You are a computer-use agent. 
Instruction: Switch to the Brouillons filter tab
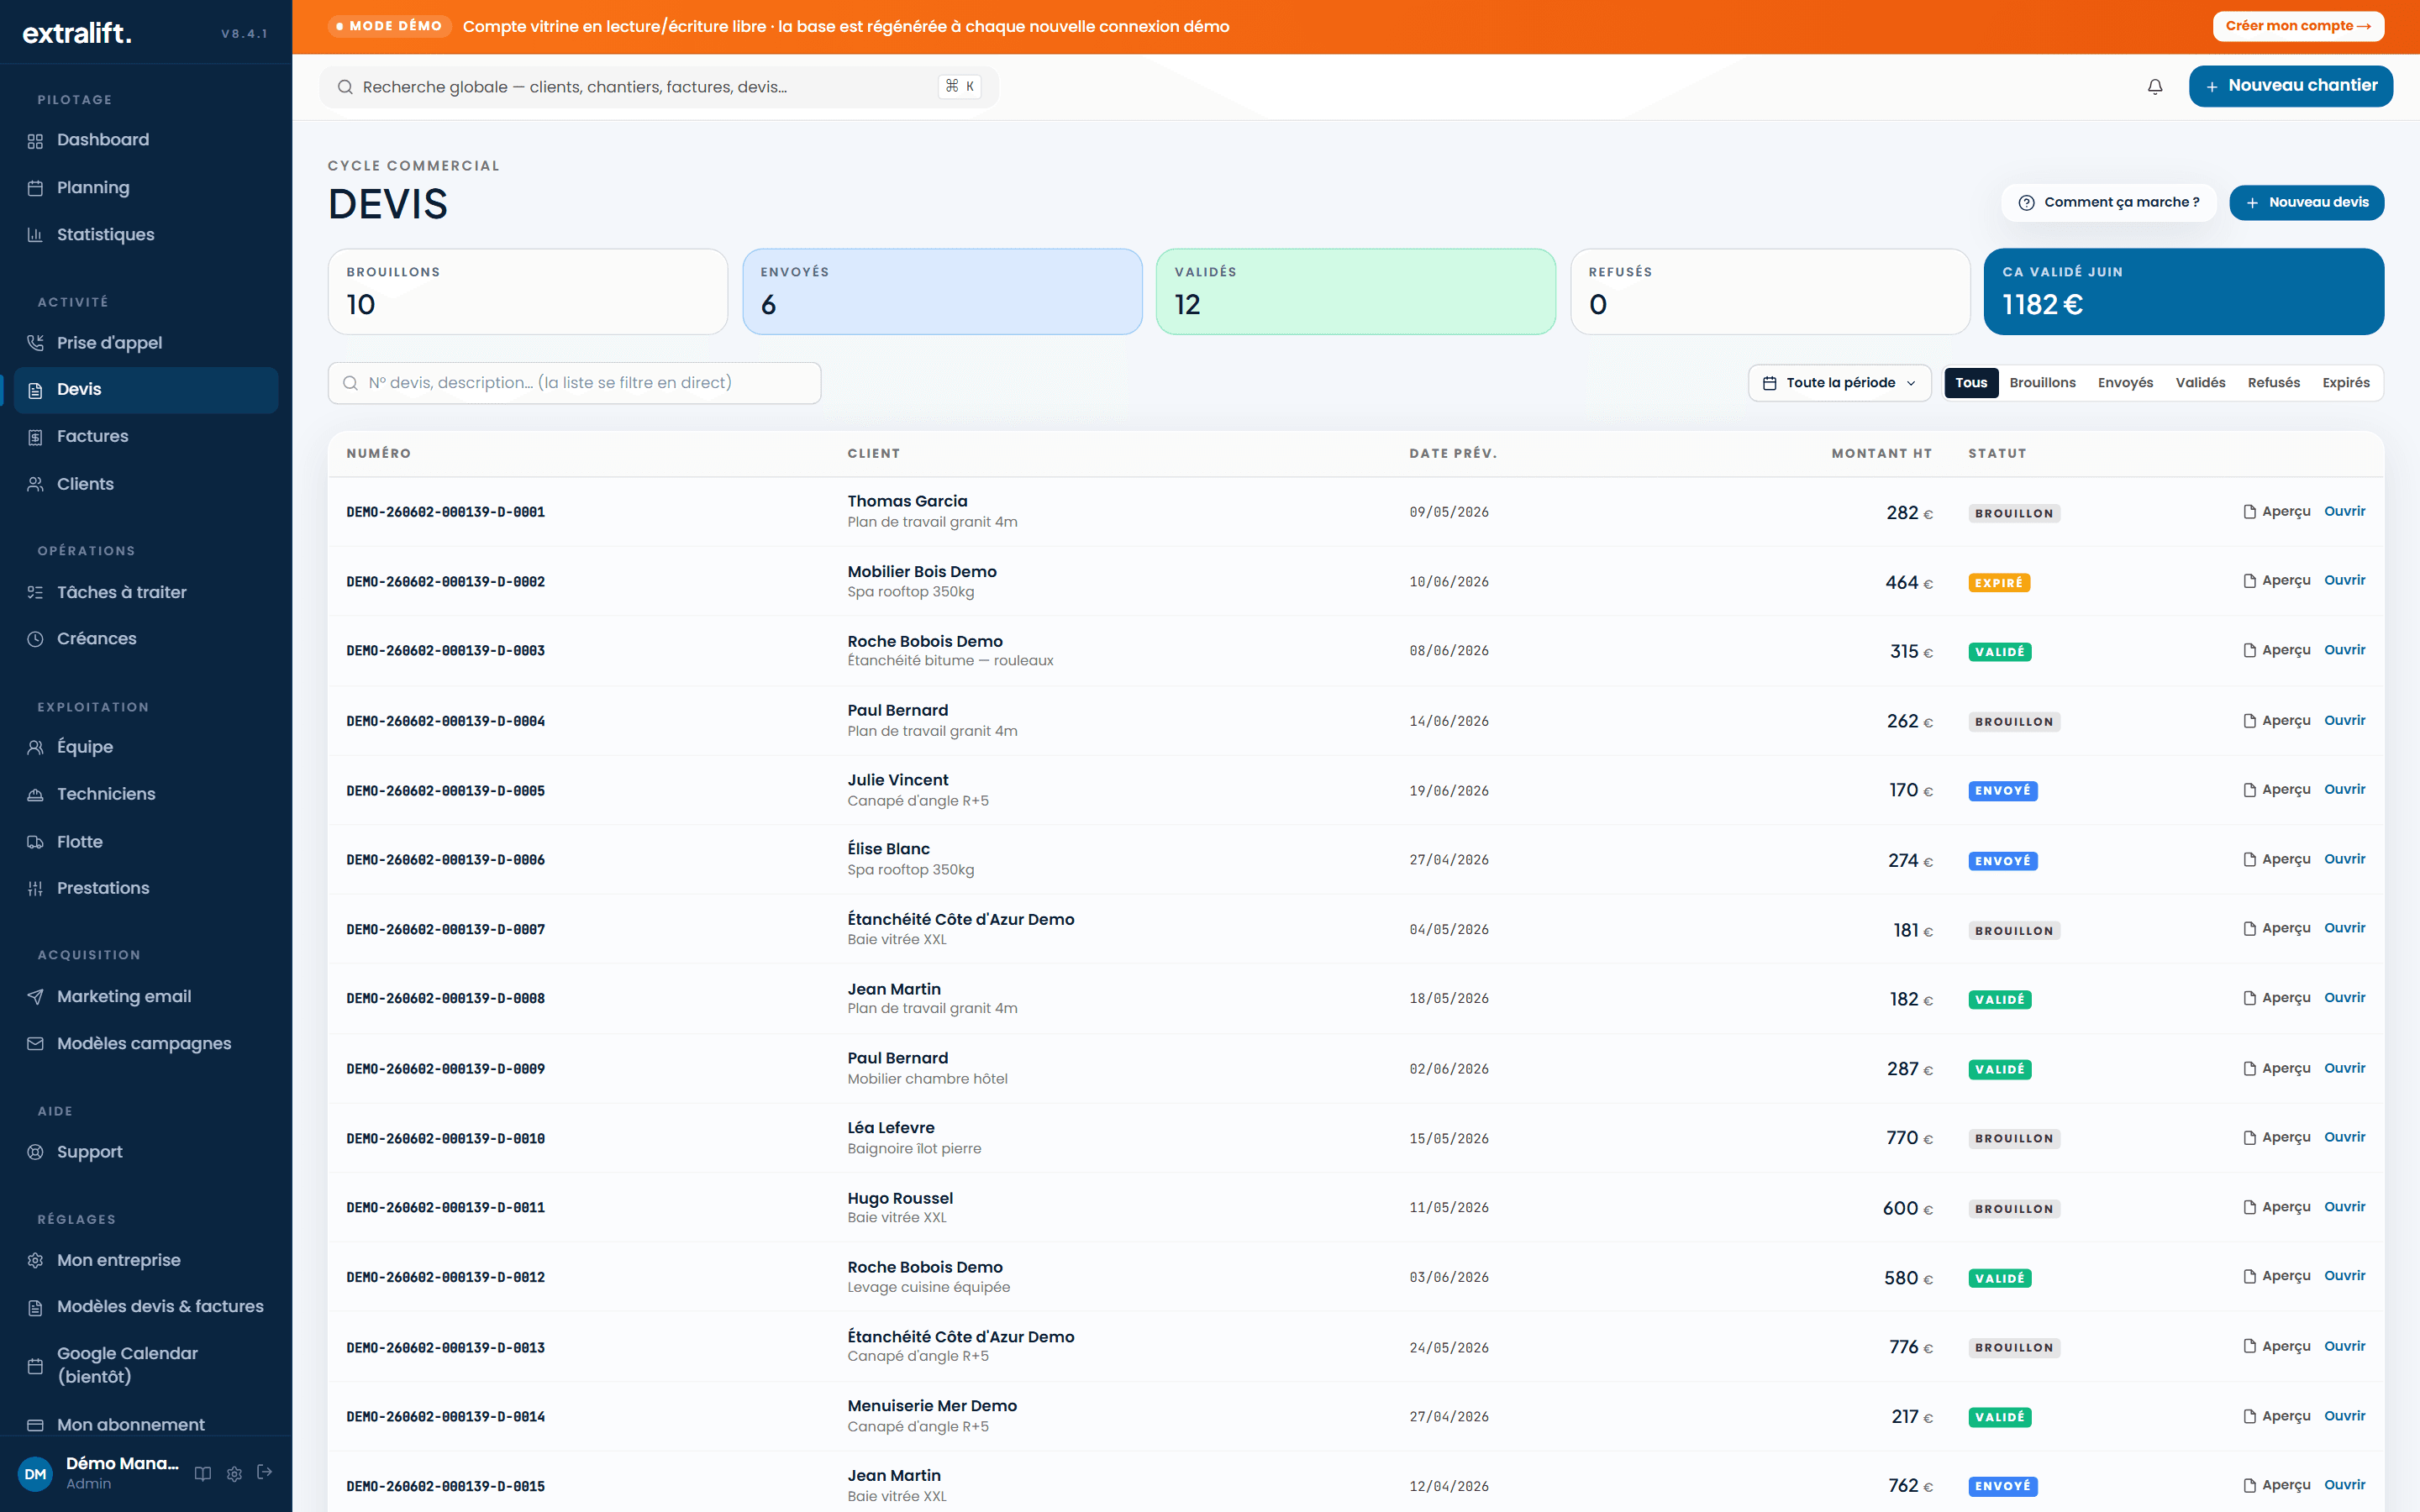(2042, 383)
